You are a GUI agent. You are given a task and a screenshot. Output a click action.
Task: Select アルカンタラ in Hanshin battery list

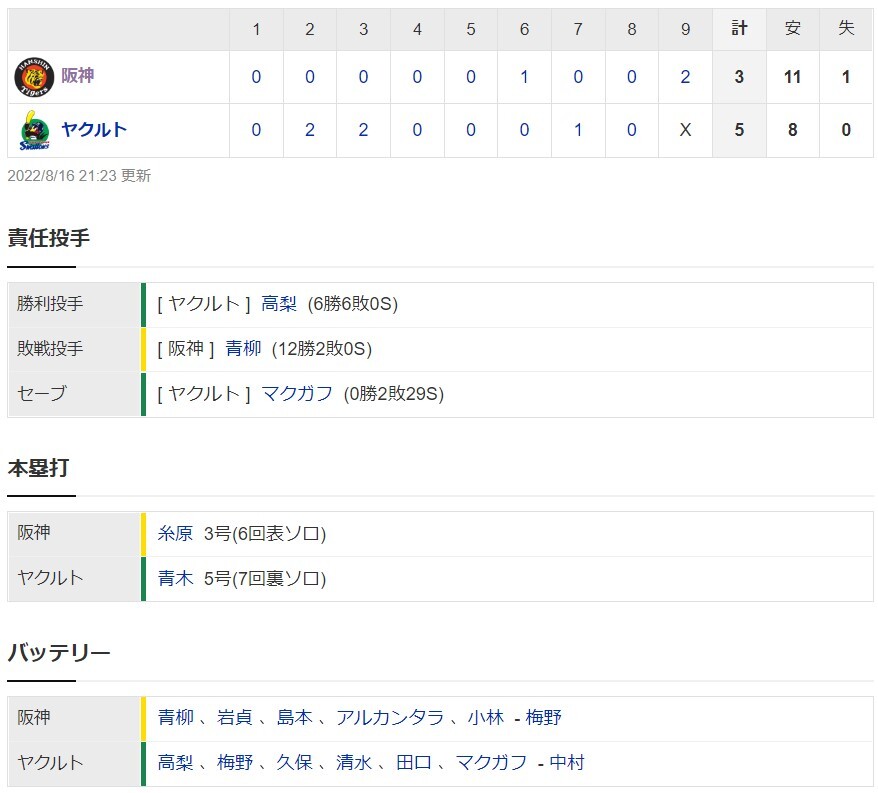point(390,717)
